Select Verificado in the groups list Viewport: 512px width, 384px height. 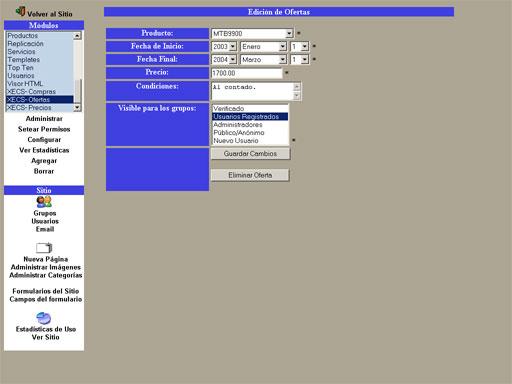click(250, 109)
